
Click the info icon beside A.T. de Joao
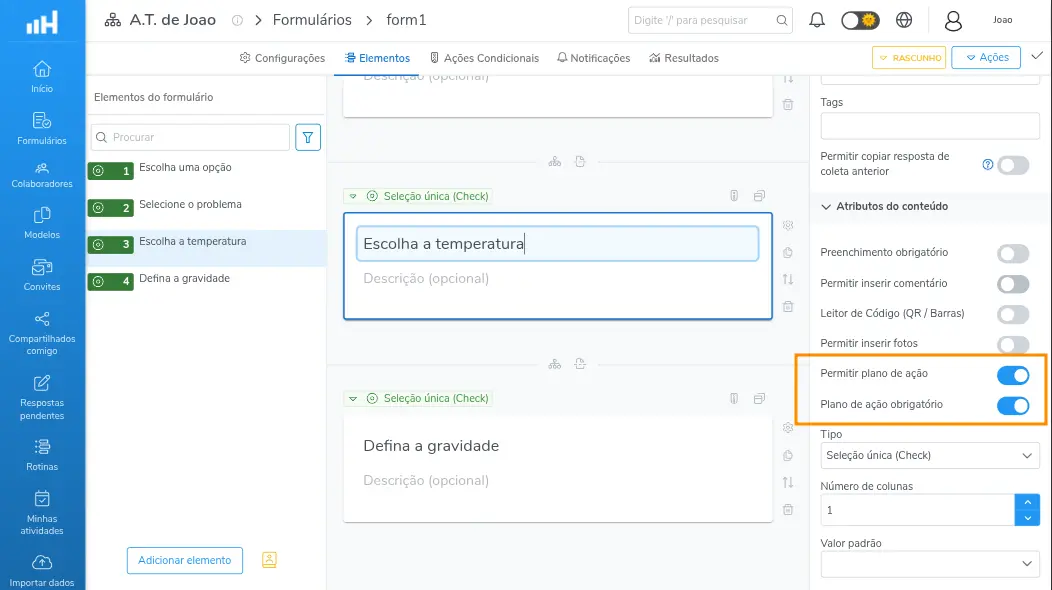(x=237, y=21)
